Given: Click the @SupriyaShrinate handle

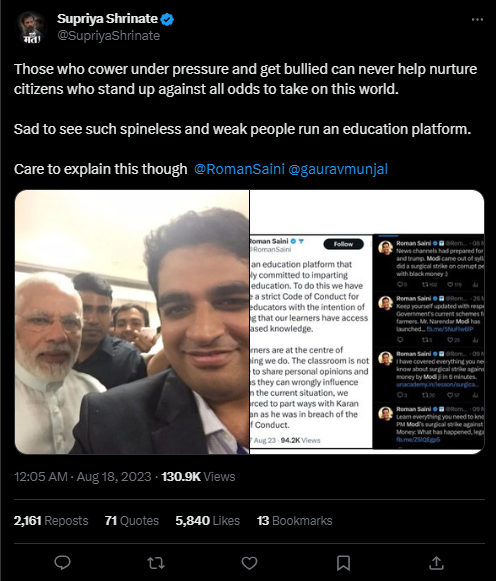Looking at the screenshot, I should click(x=109, y=36).
